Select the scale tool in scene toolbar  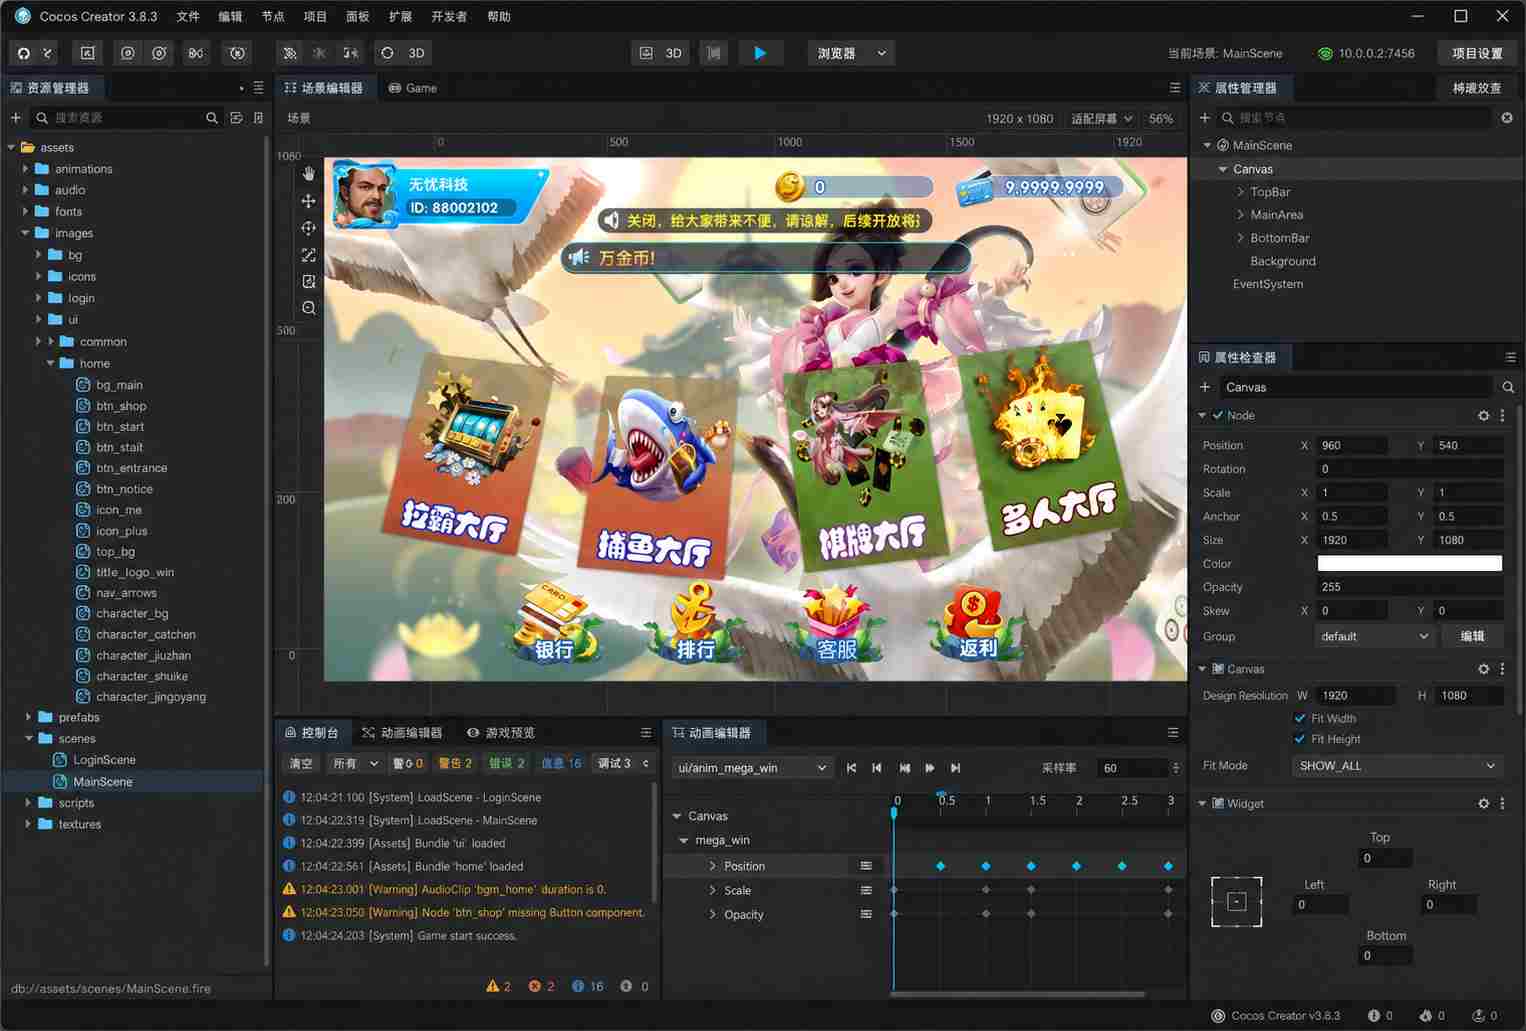(x=308, y=255)
